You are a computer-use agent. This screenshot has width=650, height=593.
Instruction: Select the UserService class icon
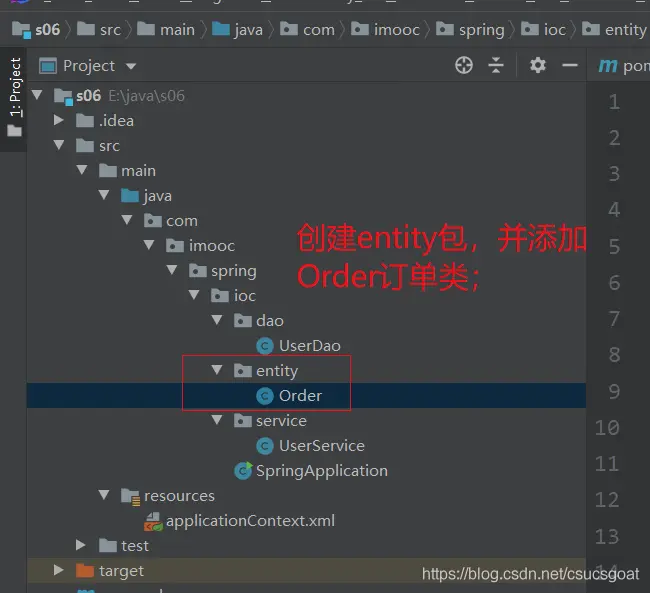coord(265,446)
